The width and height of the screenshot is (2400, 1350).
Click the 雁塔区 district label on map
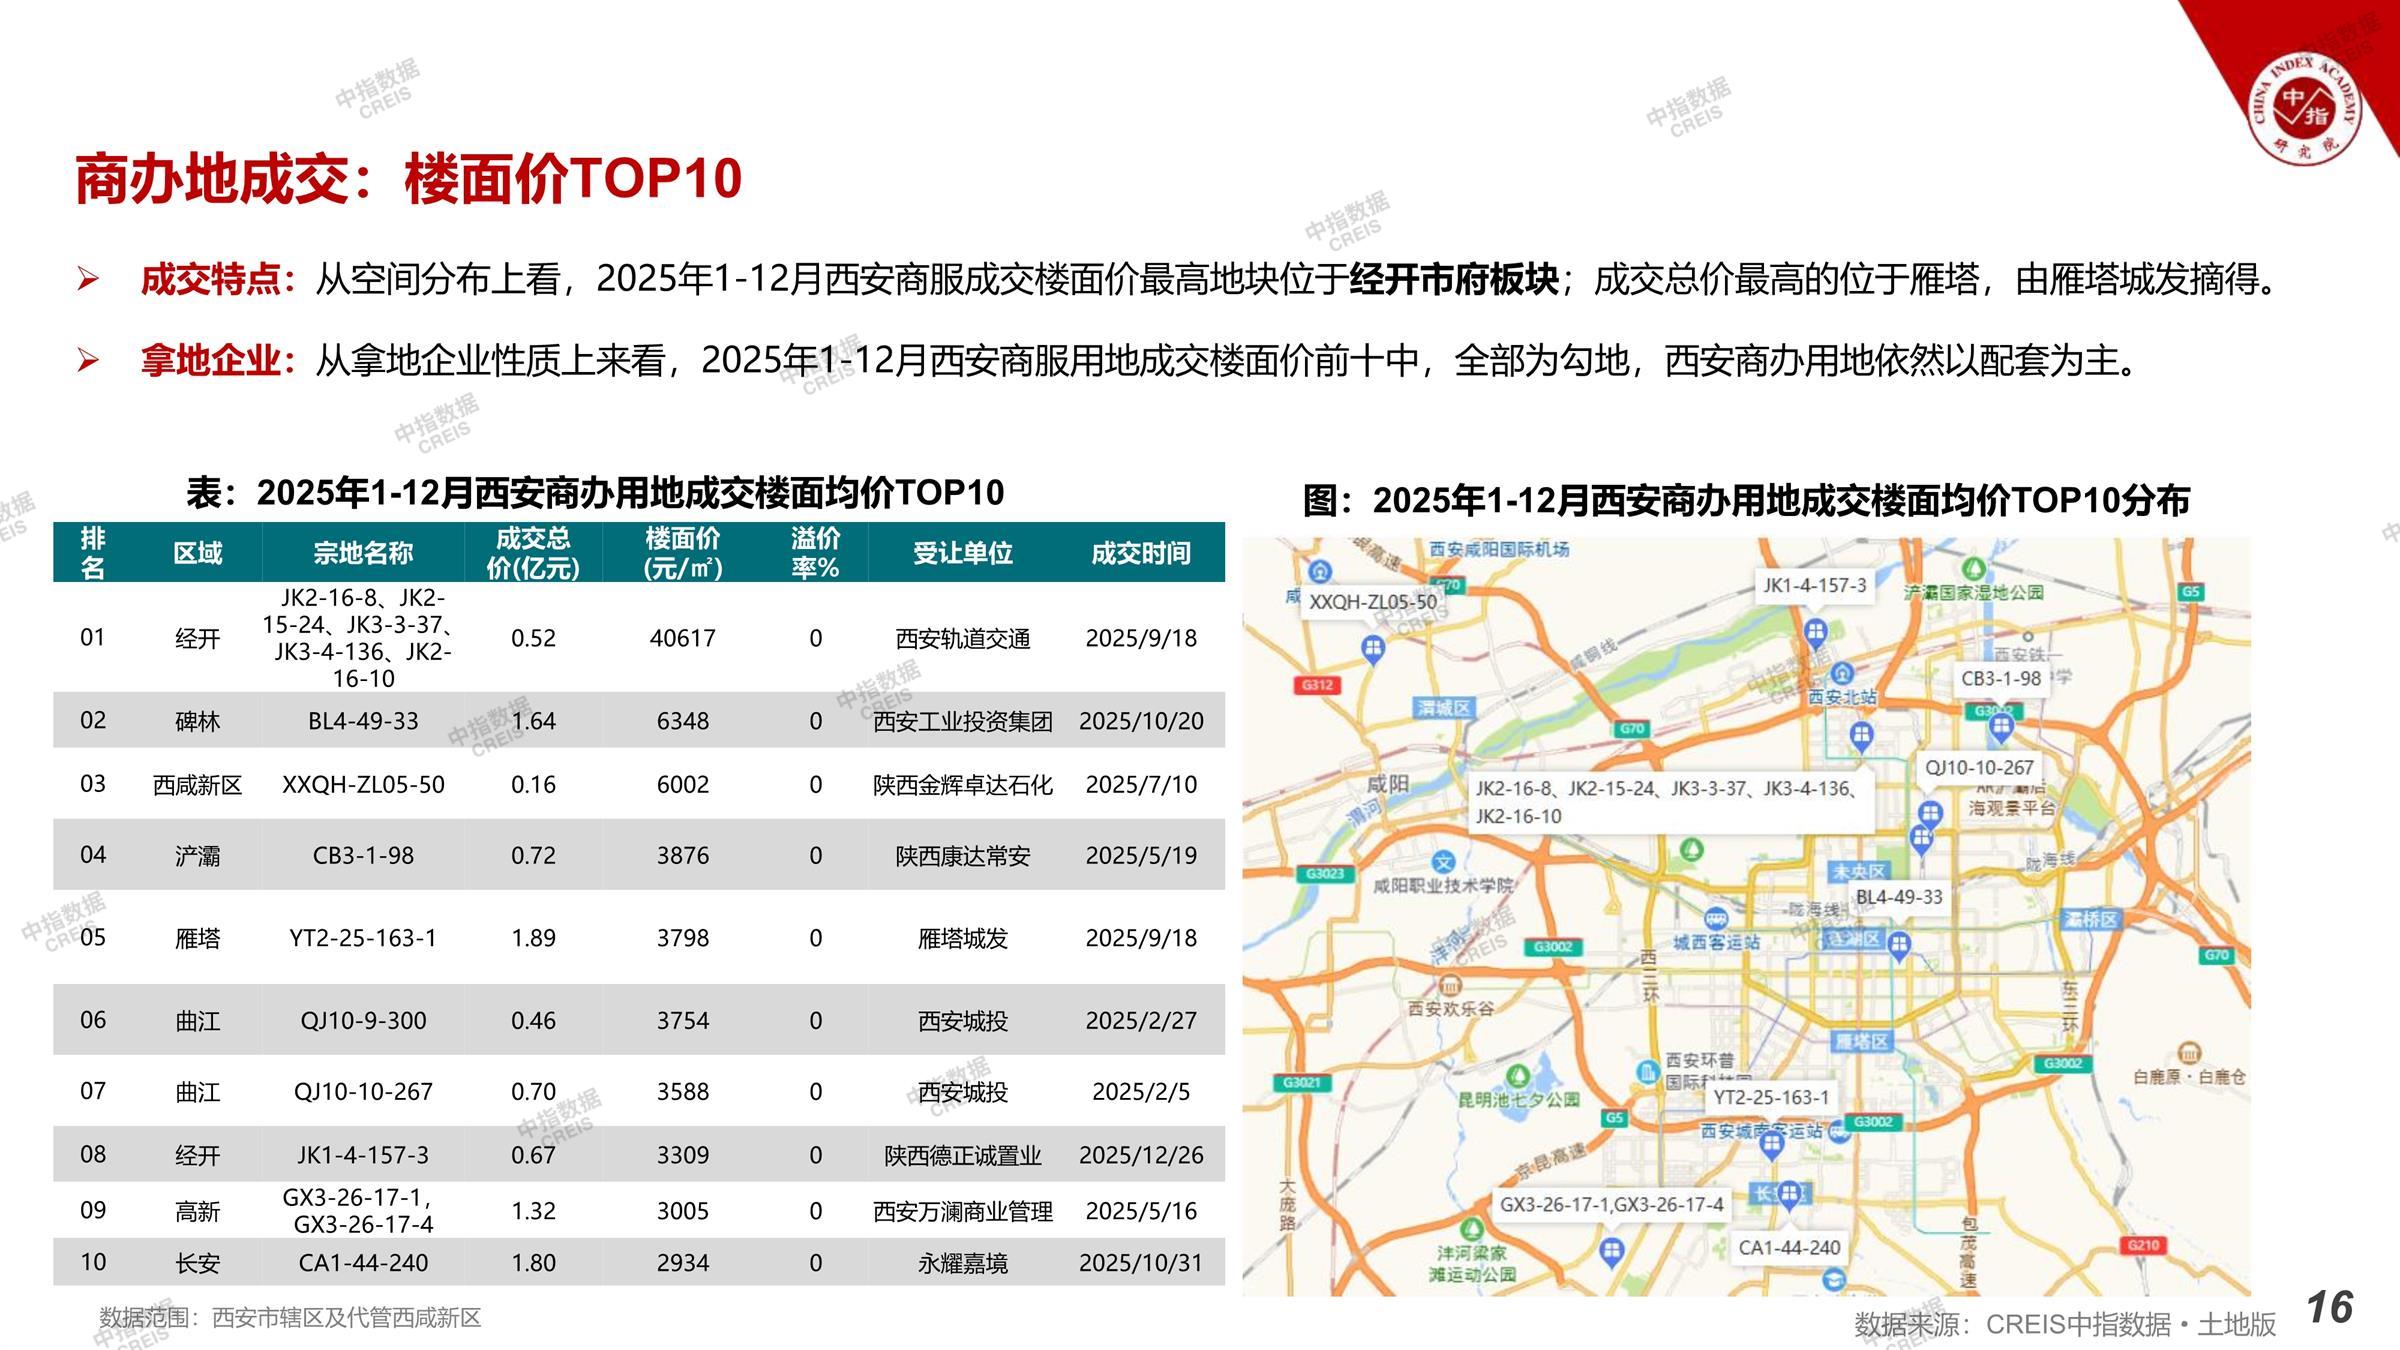point(1860,1042)
